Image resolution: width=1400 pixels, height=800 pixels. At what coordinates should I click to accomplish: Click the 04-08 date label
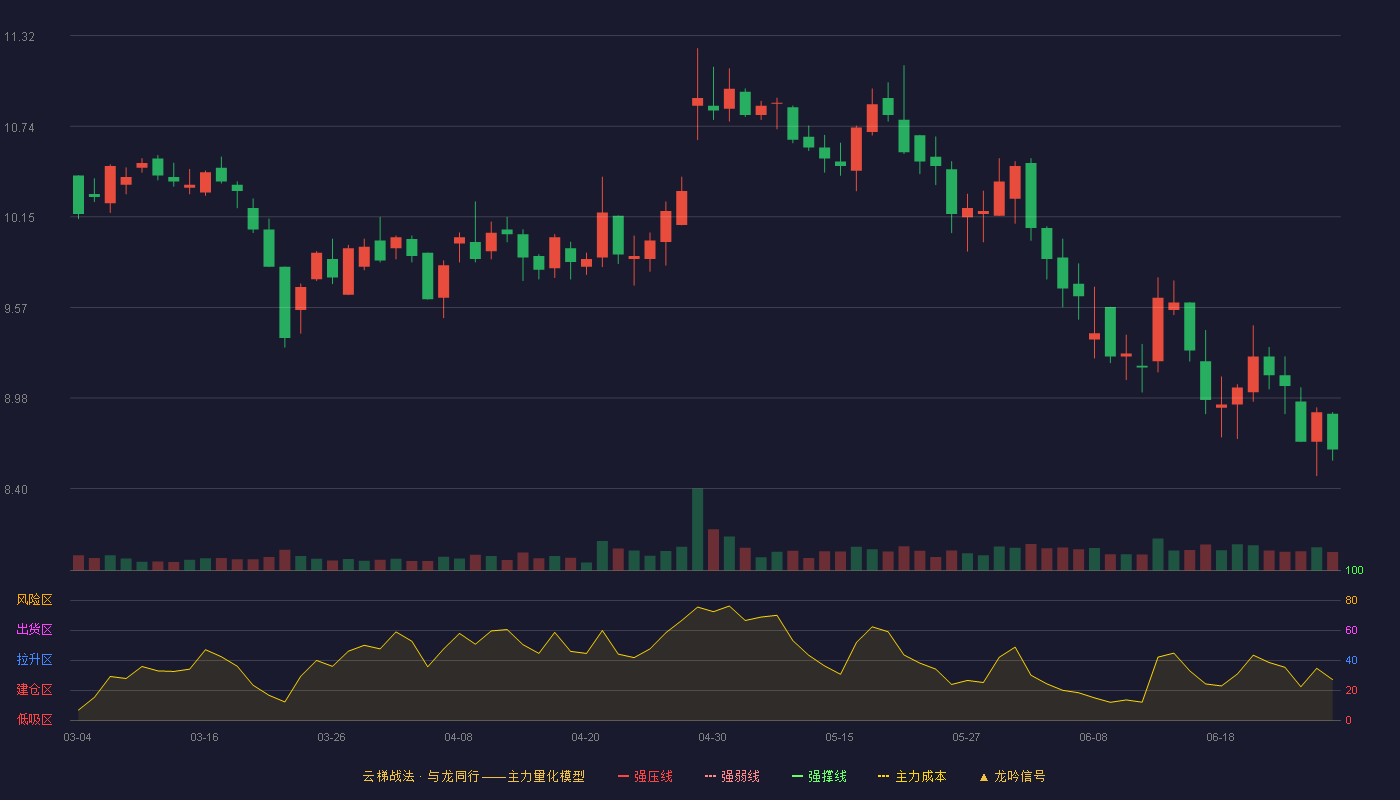click(458, 737)
